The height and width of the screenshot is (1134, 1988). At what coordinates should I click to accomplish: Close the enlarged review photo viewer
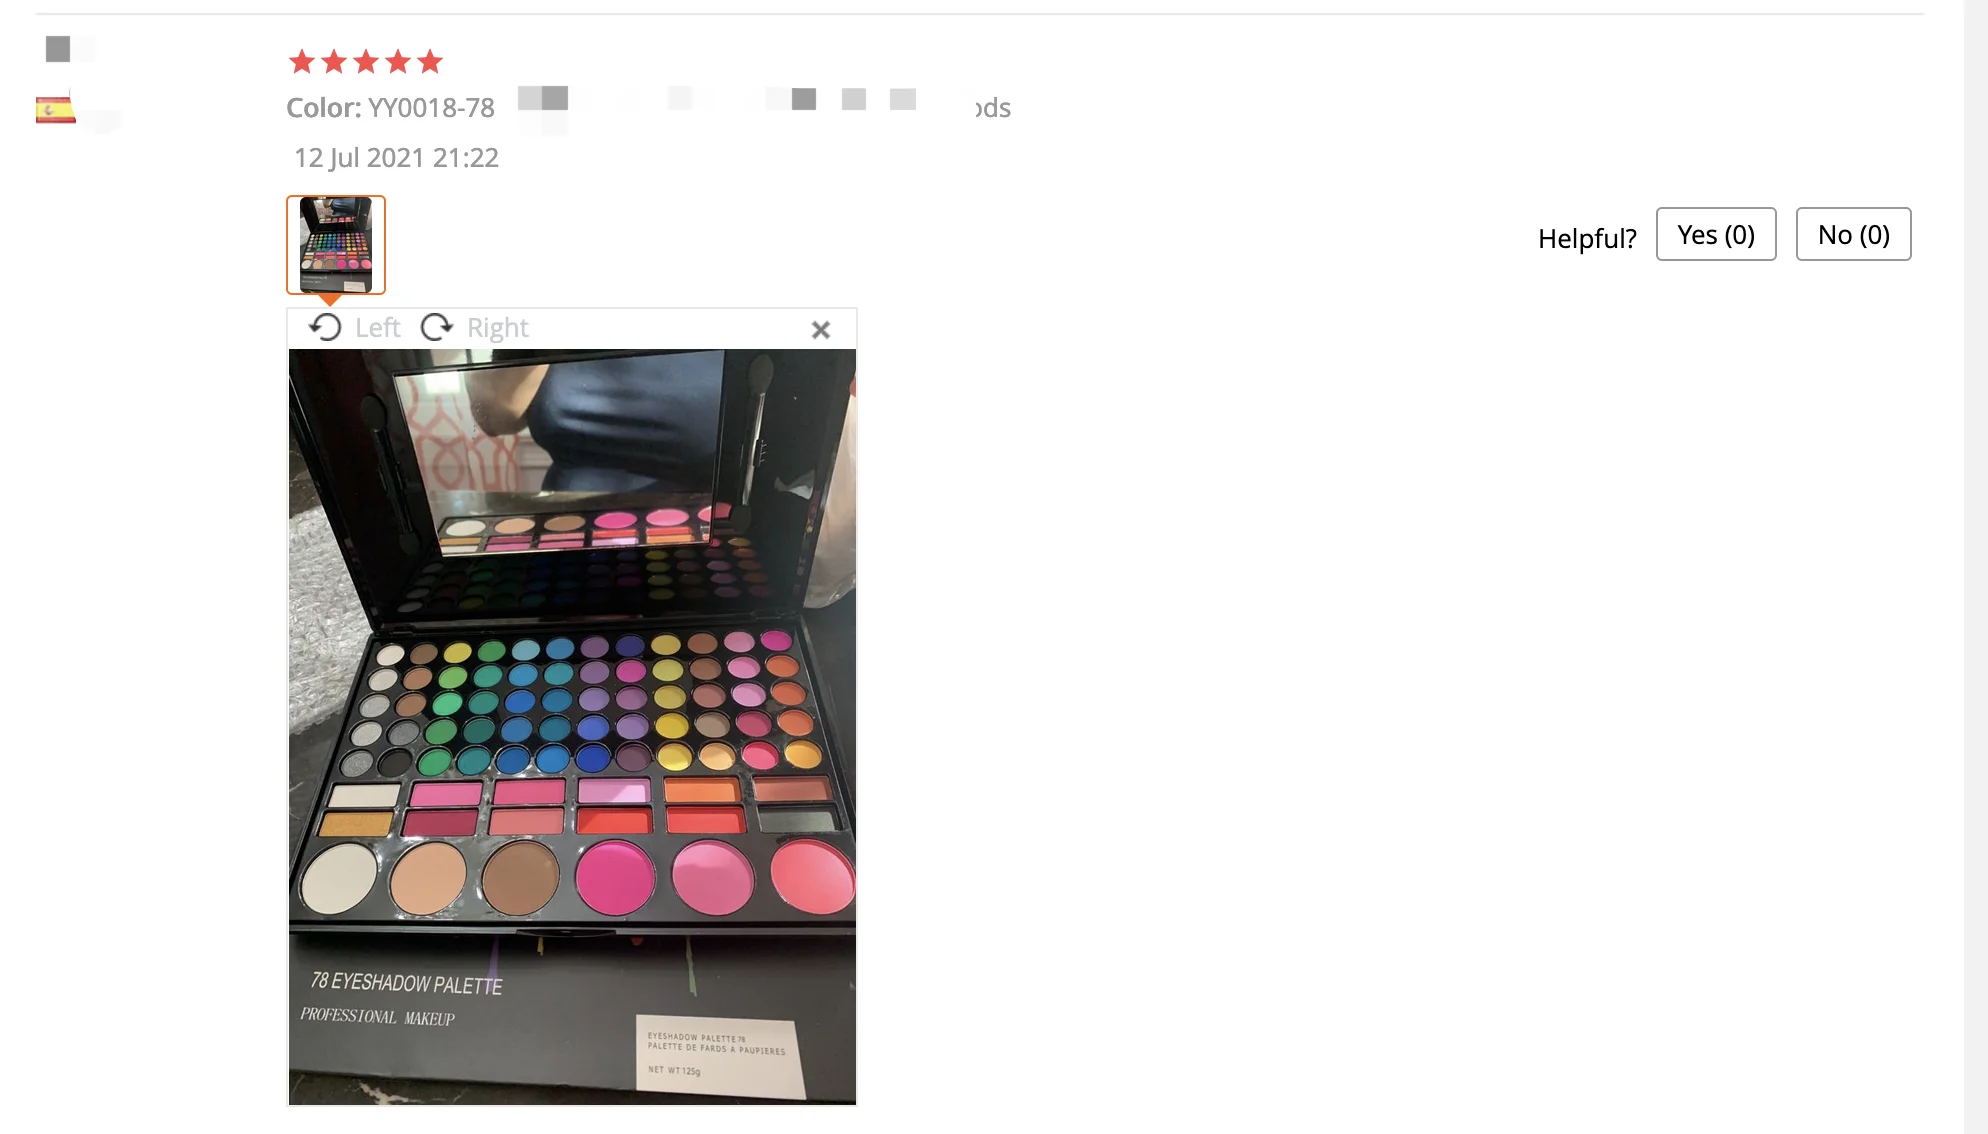pos(821,330)
